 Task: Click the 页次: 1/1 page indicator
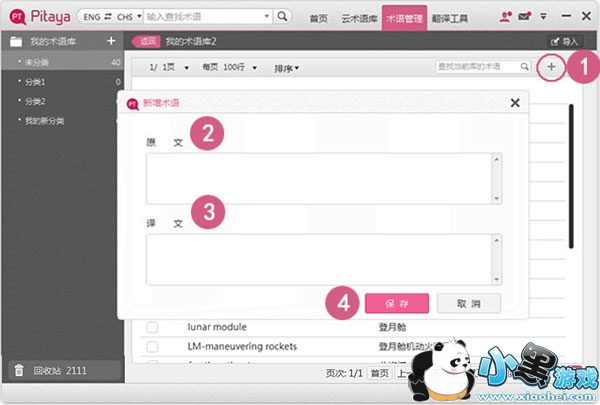tap(344, 374)
